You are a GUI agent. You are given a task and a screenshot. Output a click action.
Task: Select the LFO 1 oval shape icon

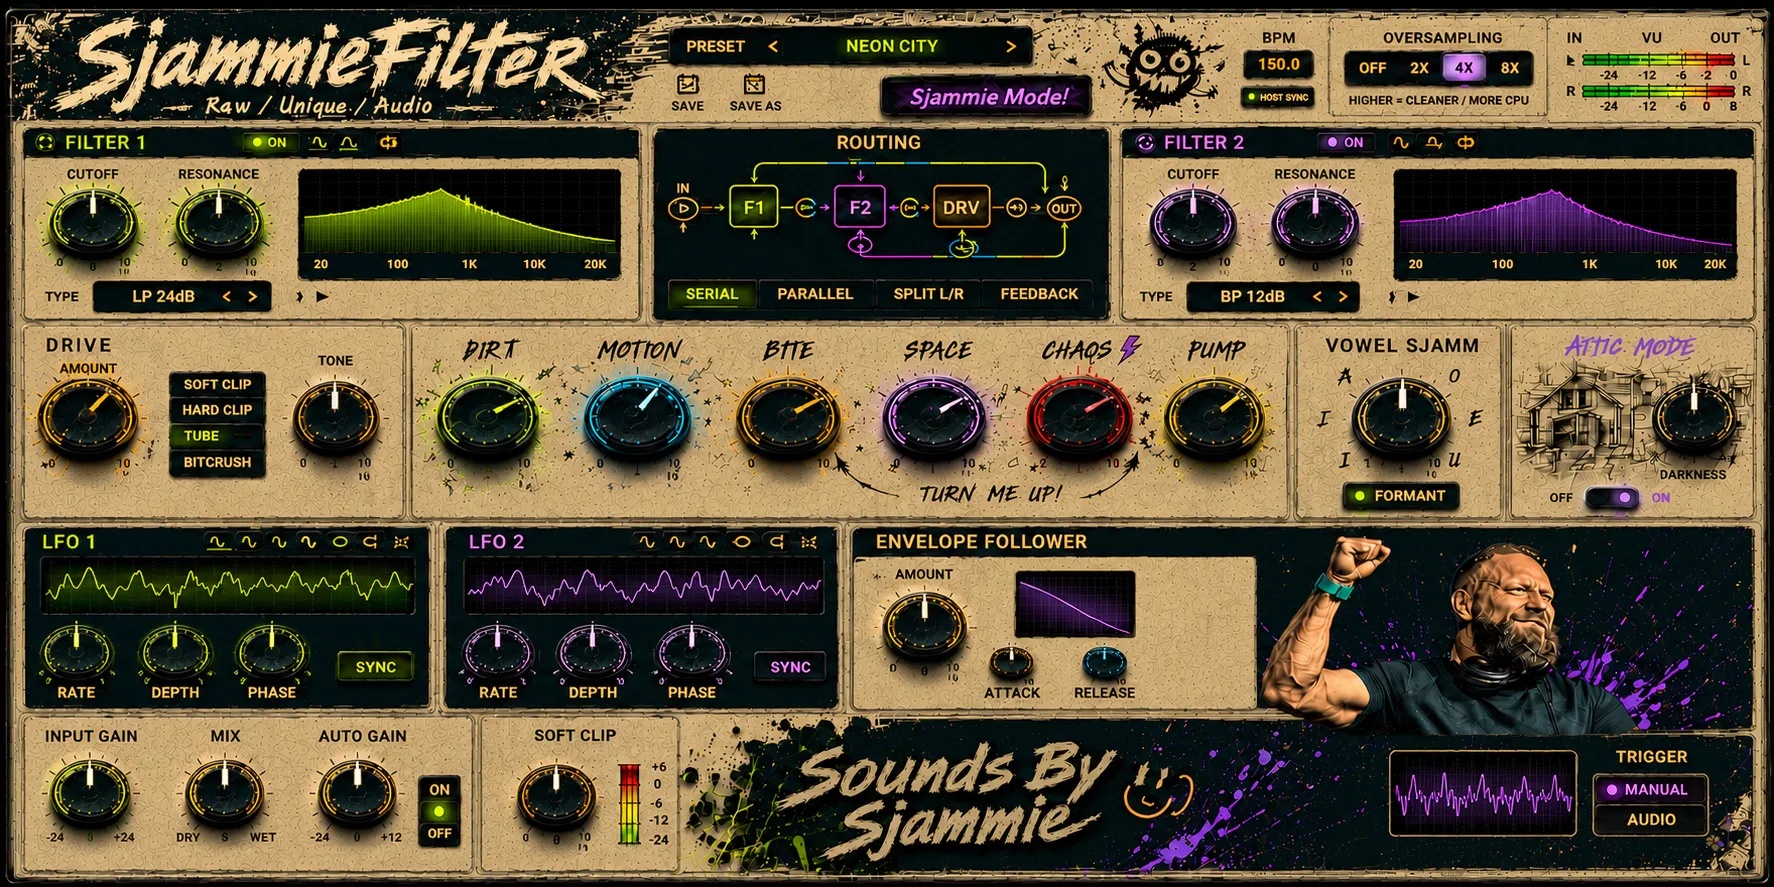click(340, 542)
